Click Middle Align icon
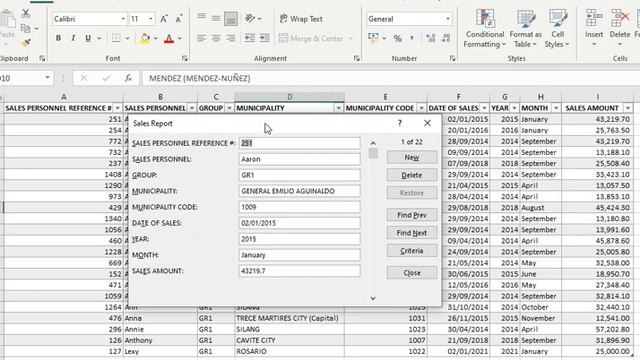Screen dimensions: 640x360 point(216,18)
